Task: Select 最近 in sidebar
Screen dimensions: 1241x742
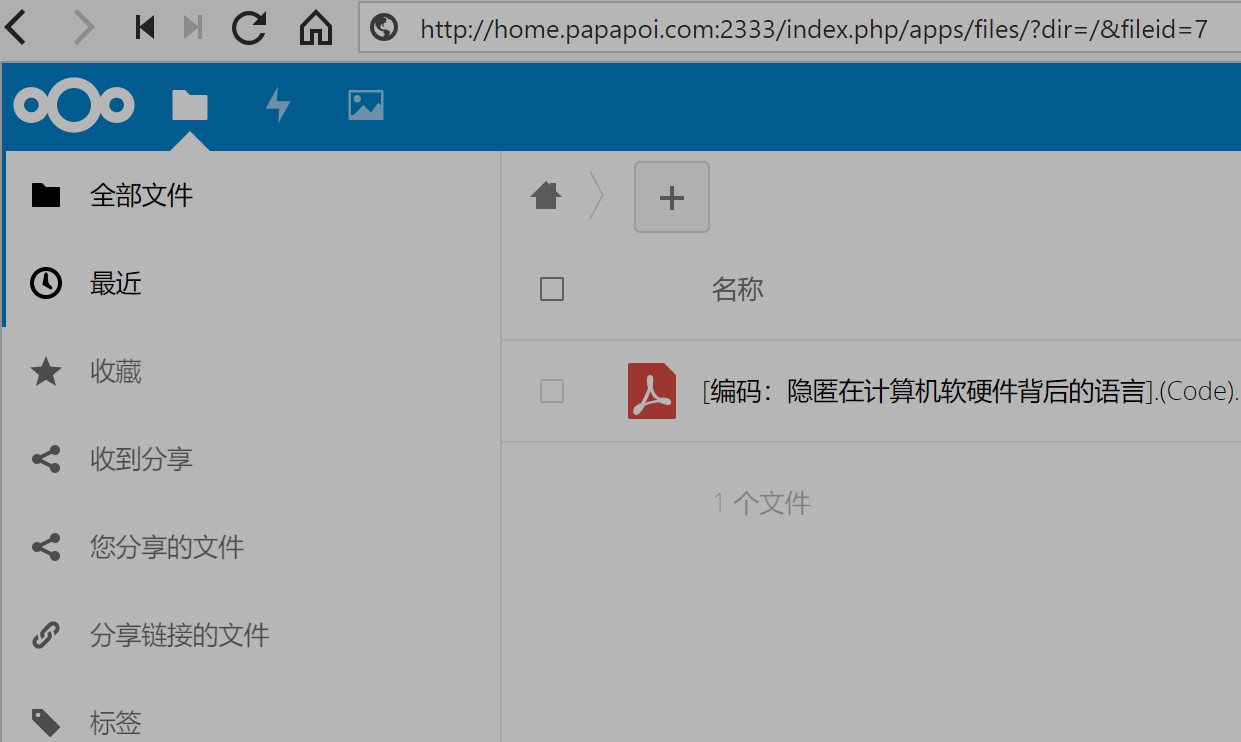Action: [116, 284]
